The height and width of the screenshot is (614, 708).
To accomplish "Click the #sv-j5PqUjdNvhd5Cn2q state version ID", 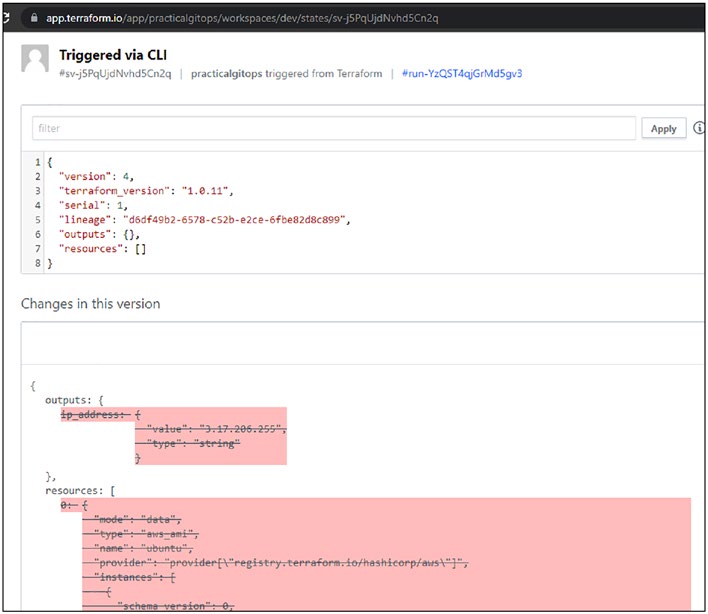I will (115, 74).
